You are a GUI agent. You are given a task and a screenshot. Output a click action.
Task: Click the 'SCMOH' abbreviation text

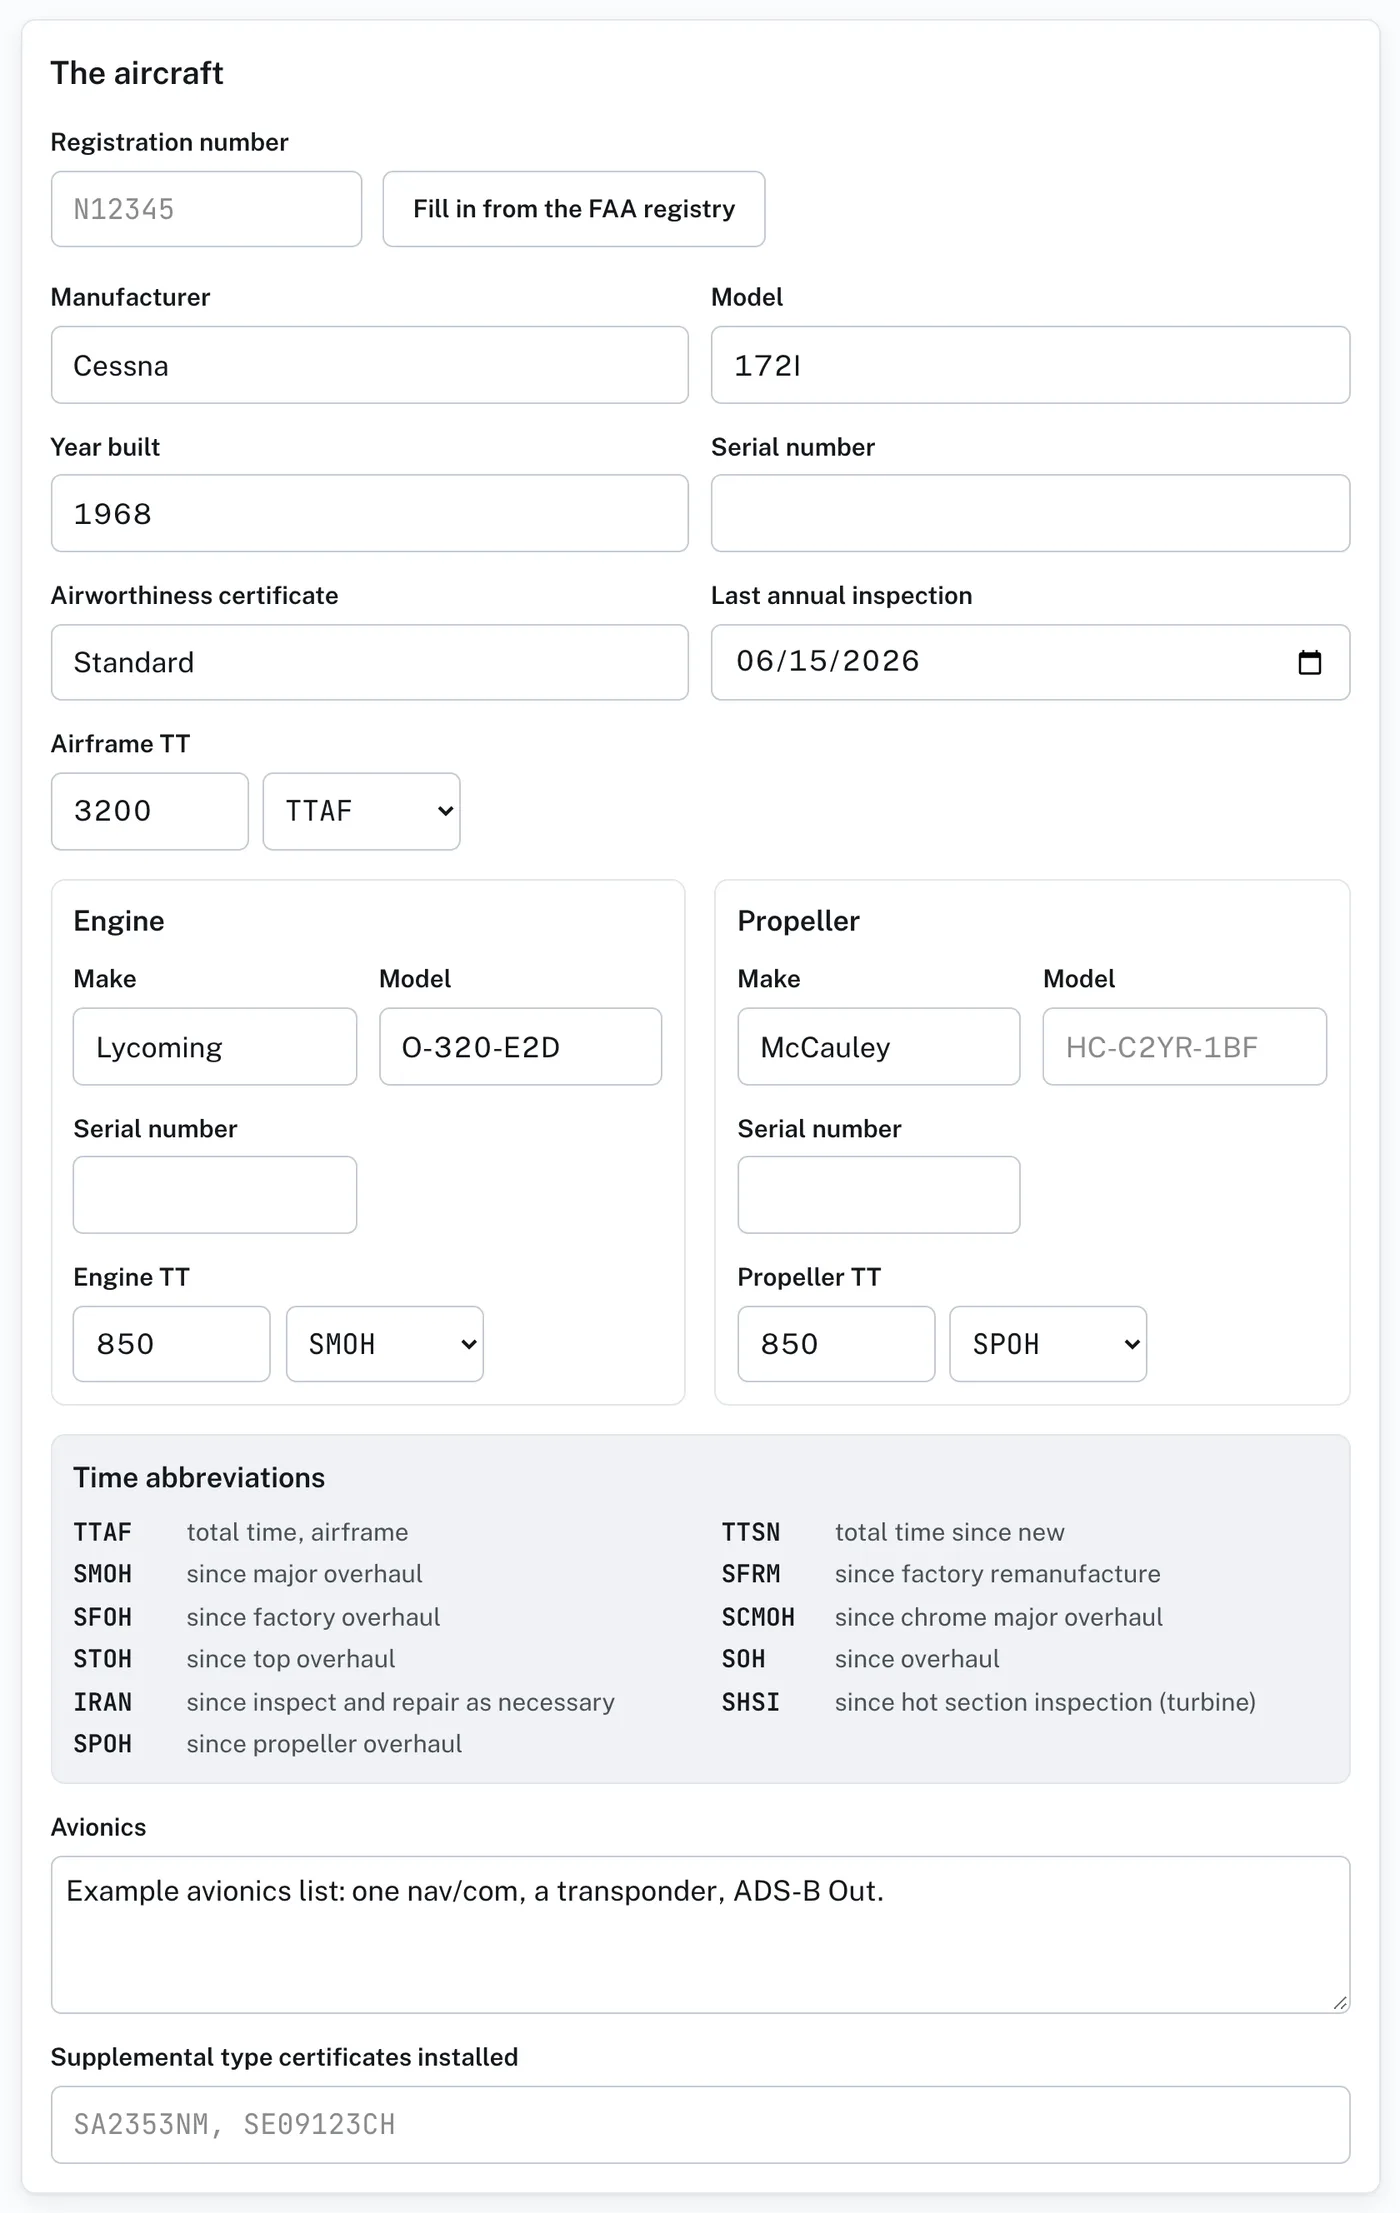coord(758,1617)
